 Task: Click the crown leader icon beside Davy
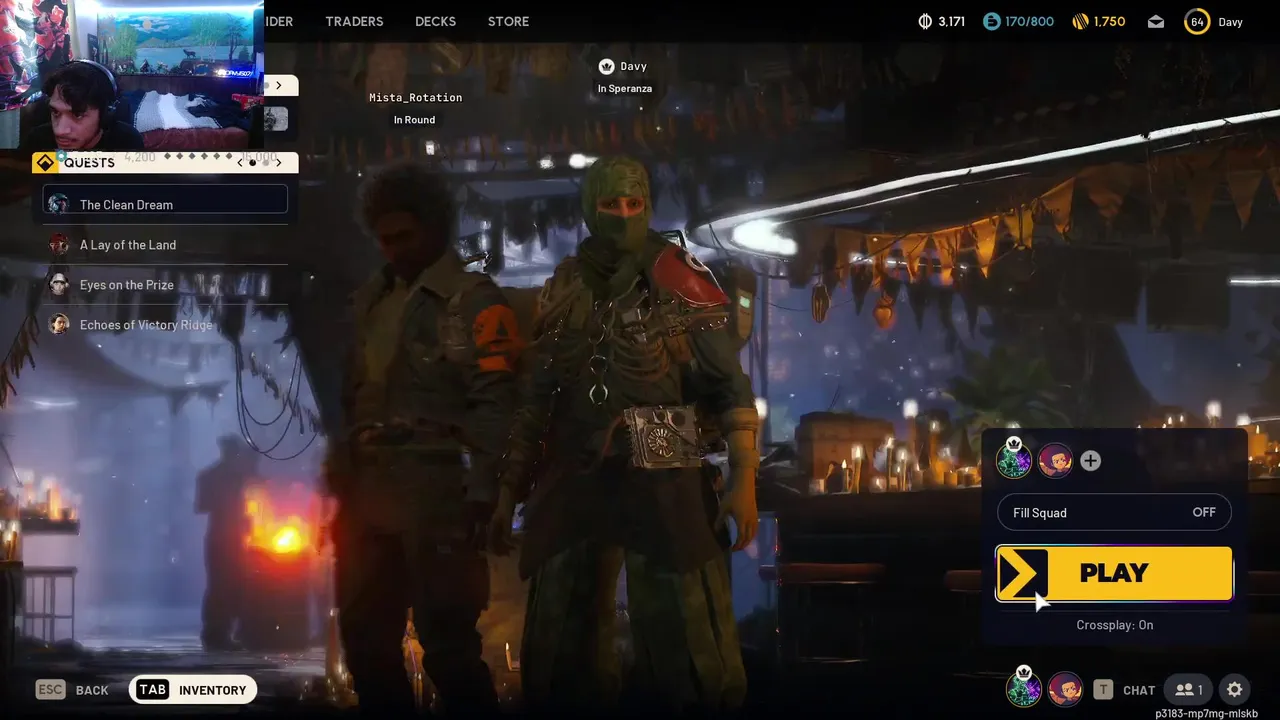point(606,66)
